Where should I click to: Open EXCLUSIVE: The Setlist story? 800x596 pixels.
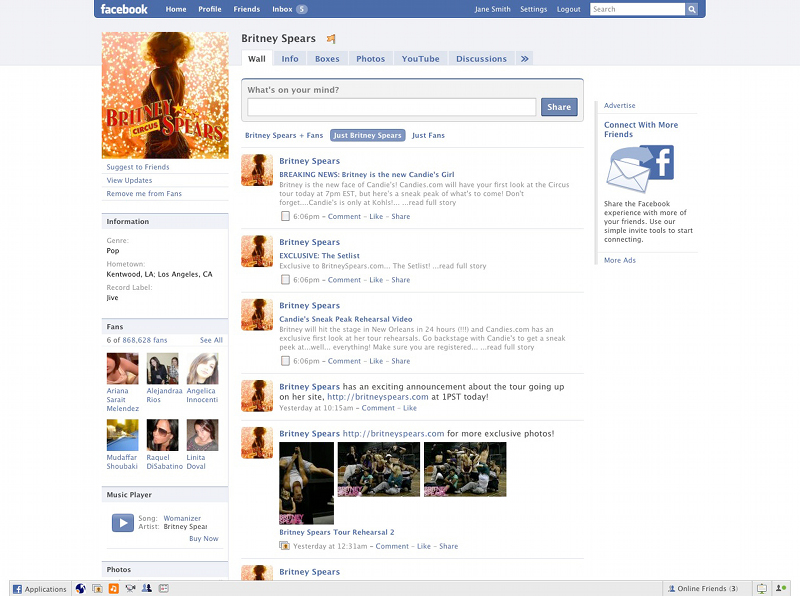[x=319, y=256]
